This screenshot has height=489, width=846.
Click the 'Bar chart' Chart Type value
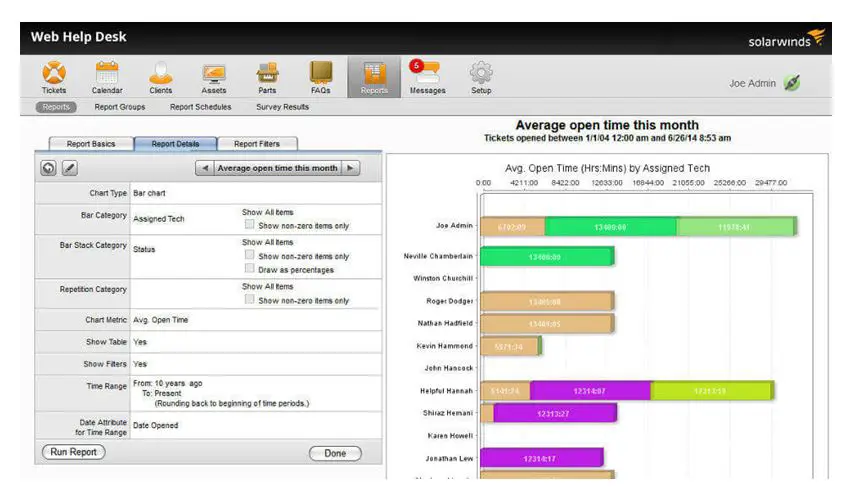[149, 193]
